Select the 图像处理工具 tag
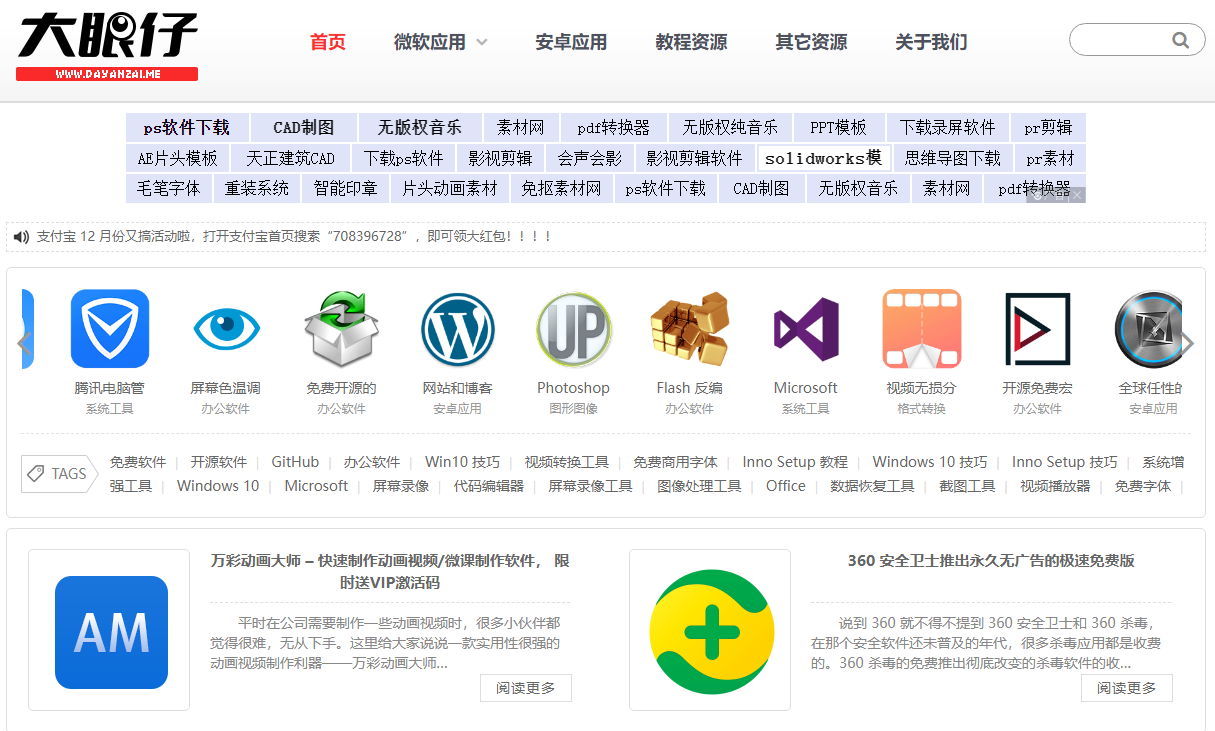This screenshot has height=731, width=1215. [699, 486]
